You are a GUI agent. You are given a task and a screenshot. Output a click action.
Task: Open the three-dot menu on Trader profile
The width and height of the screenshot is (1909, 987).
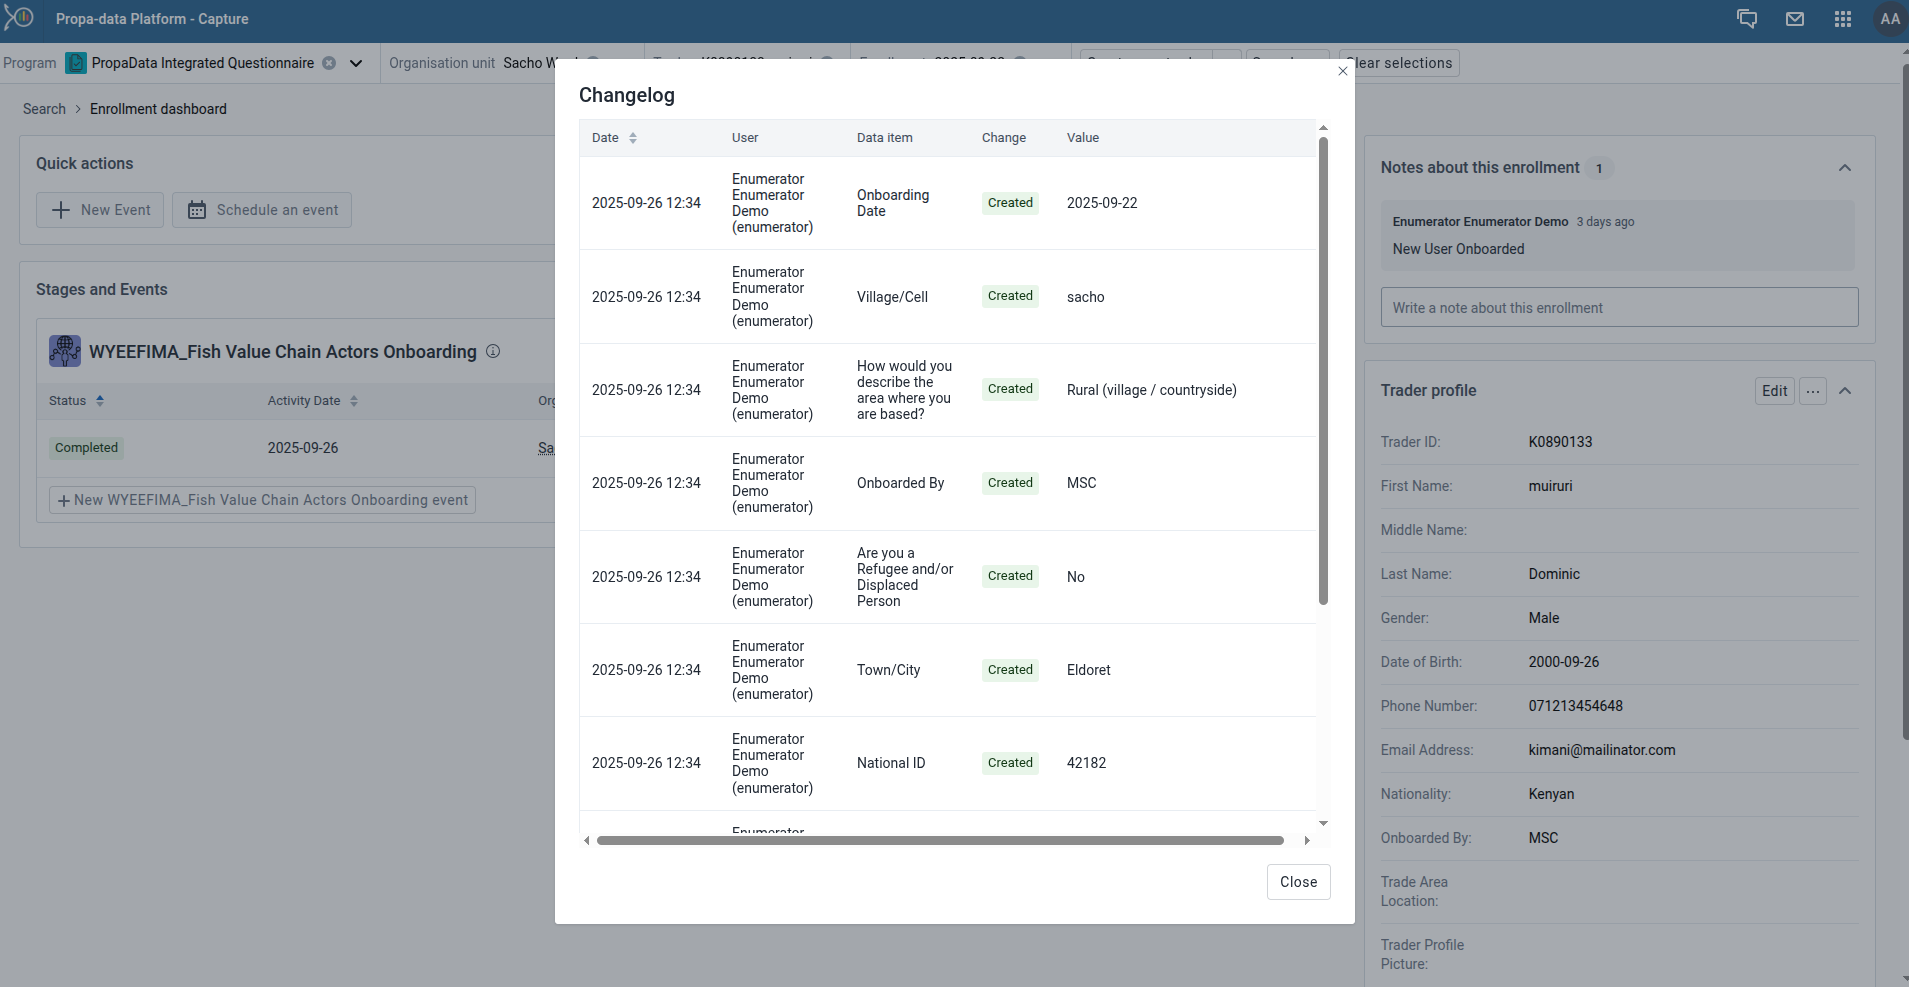click(x=1813, y=391)
